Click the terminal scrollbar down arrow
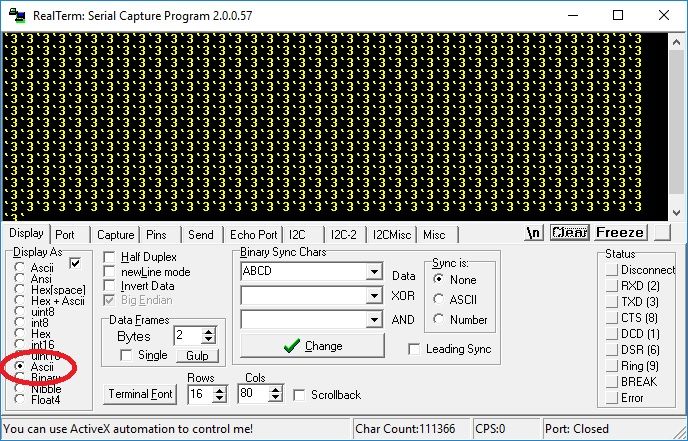Screen dimensions: 688x441 tap(676, 212)
